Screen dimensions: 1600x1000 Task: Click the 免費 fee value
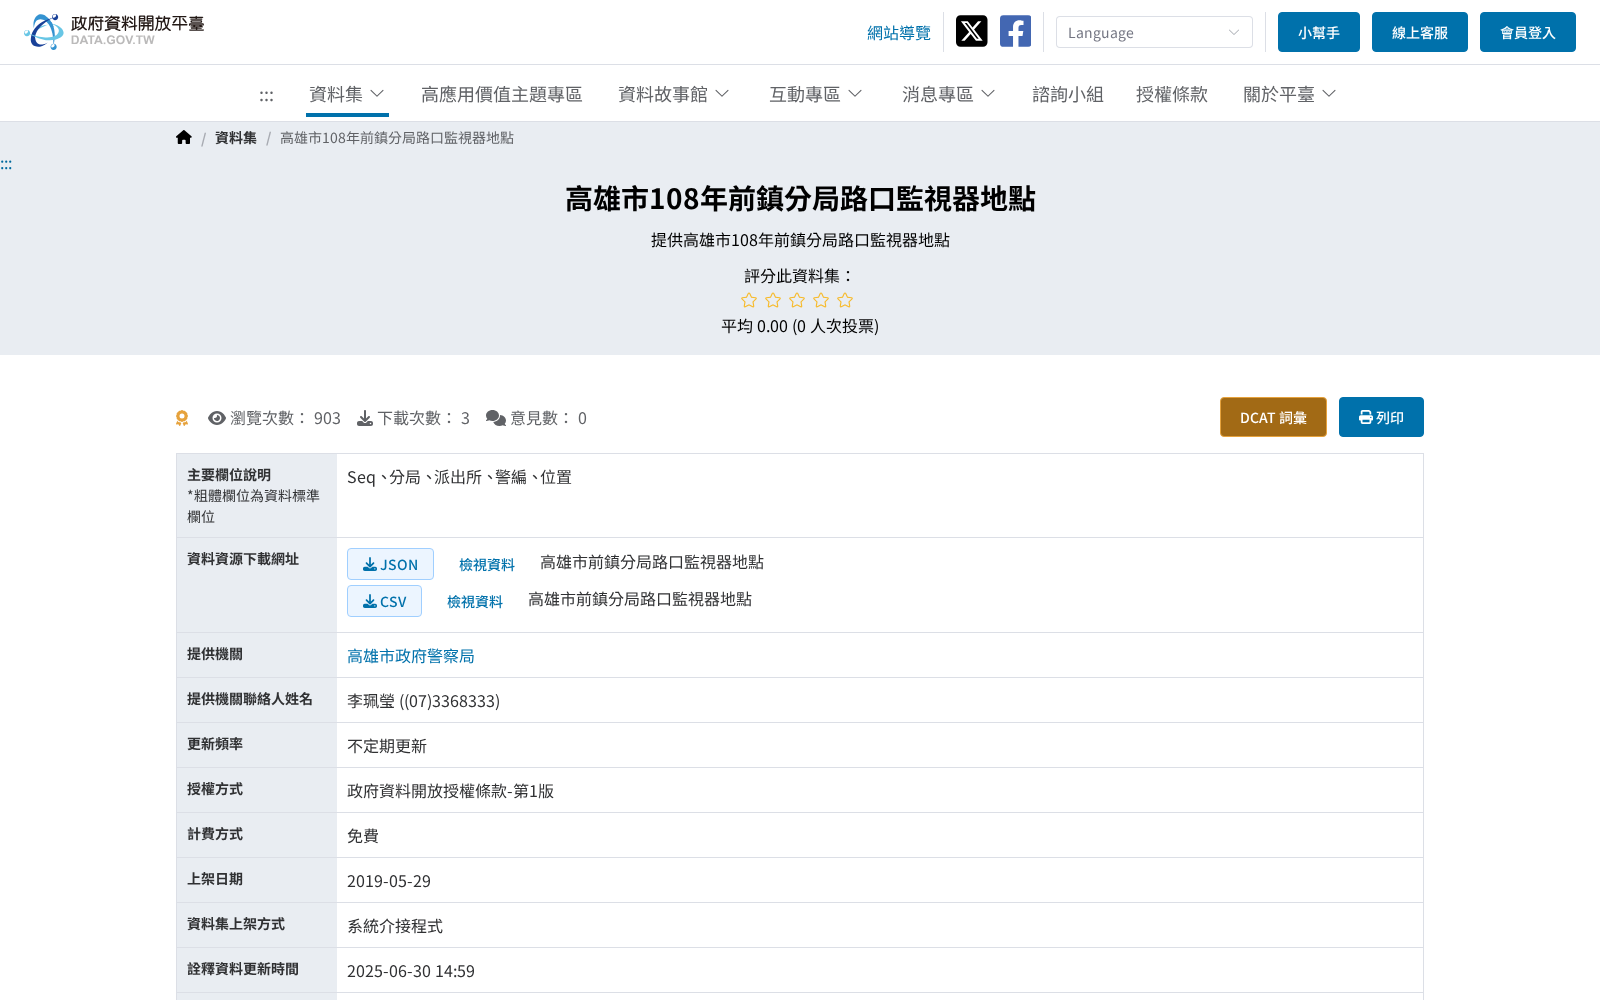363,836
